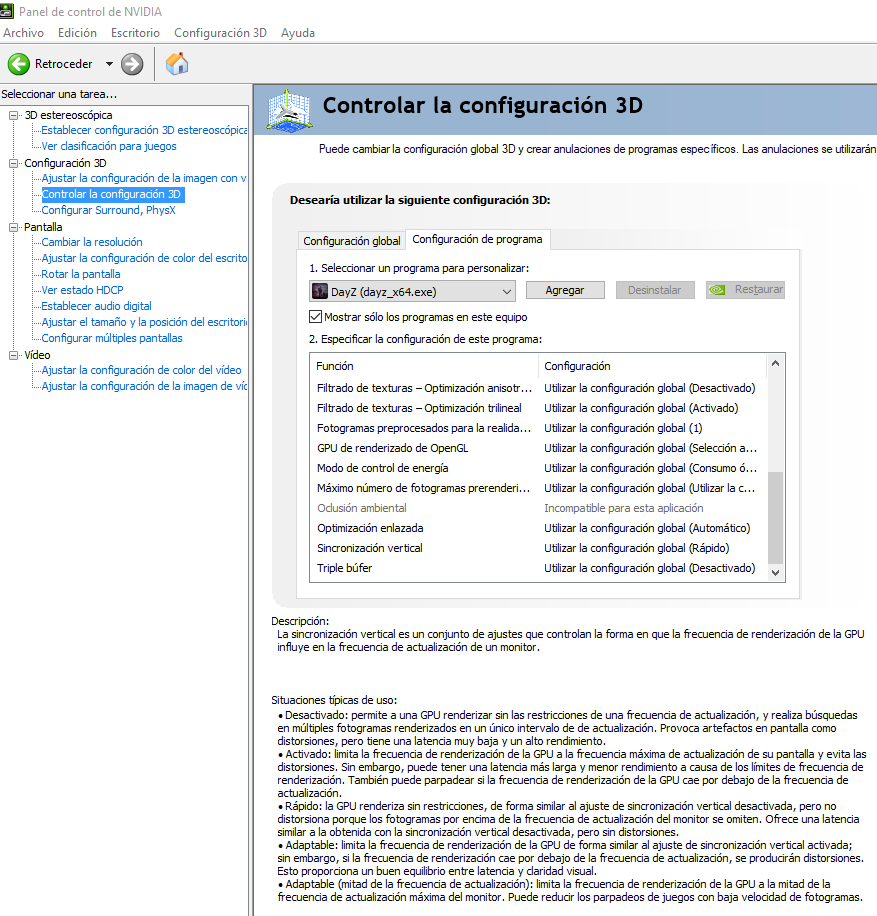Open the Edición menu

coord(77,33)
